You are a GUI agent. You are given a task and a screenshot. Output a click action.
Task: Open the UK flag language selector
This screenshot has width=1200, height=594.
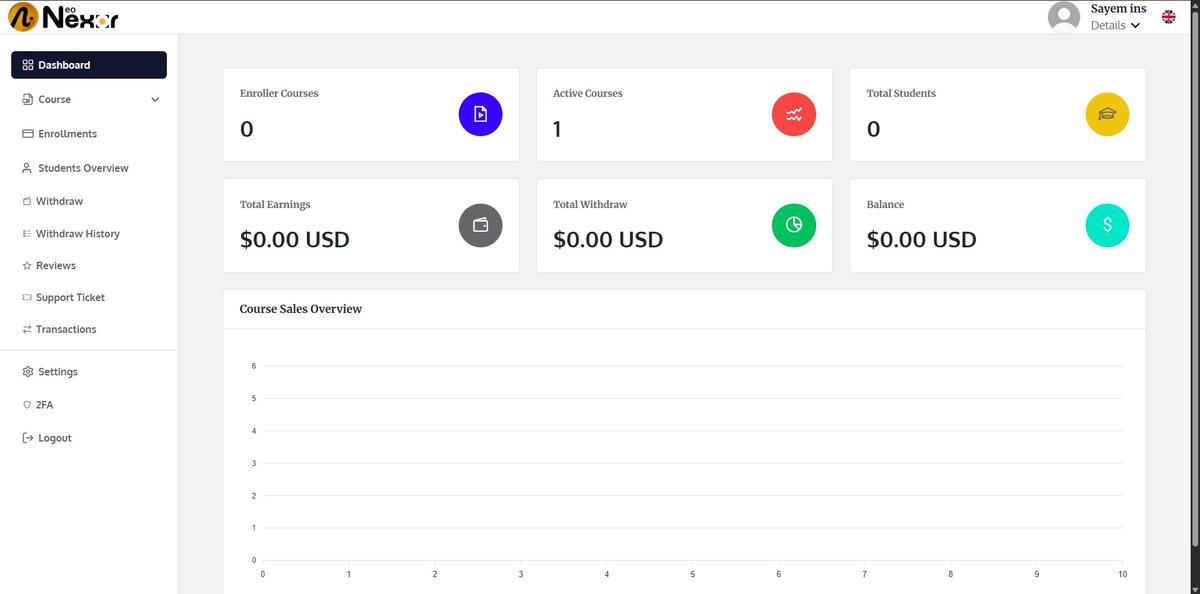point(1168,17)
